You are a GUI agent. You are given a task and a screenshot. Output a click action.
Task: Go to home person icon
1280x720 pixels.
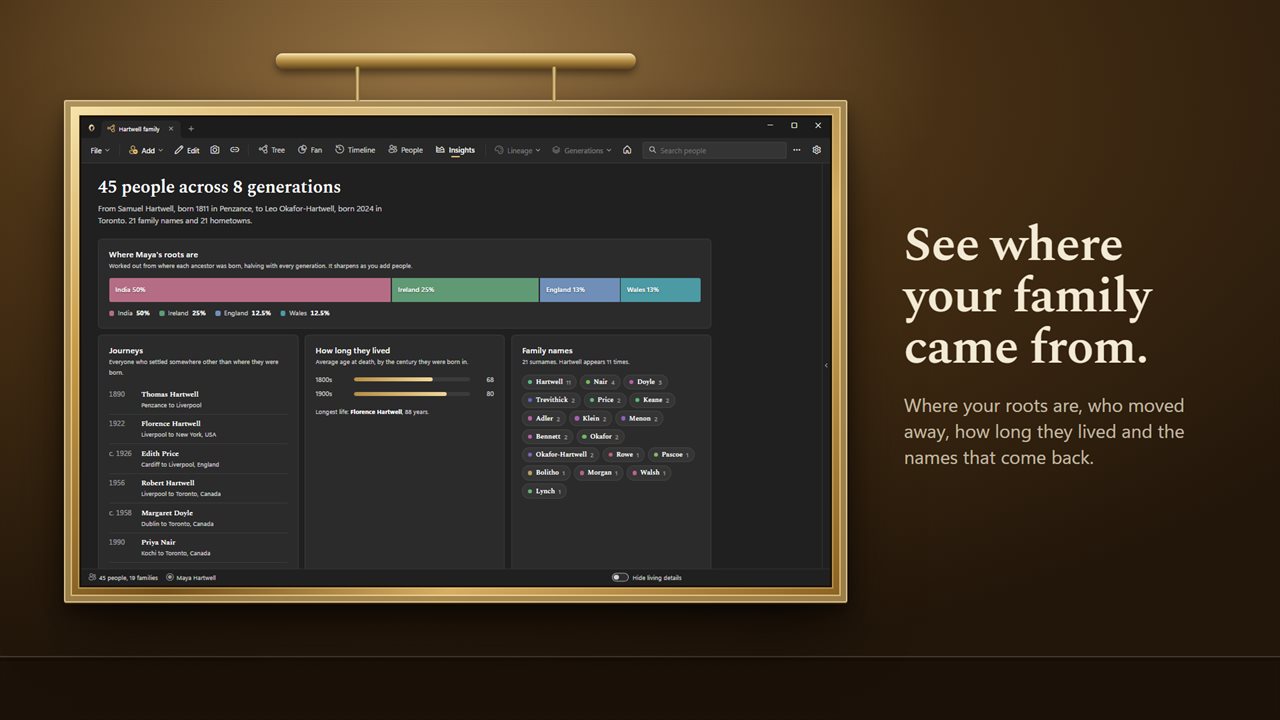click(x=627, y=150)
